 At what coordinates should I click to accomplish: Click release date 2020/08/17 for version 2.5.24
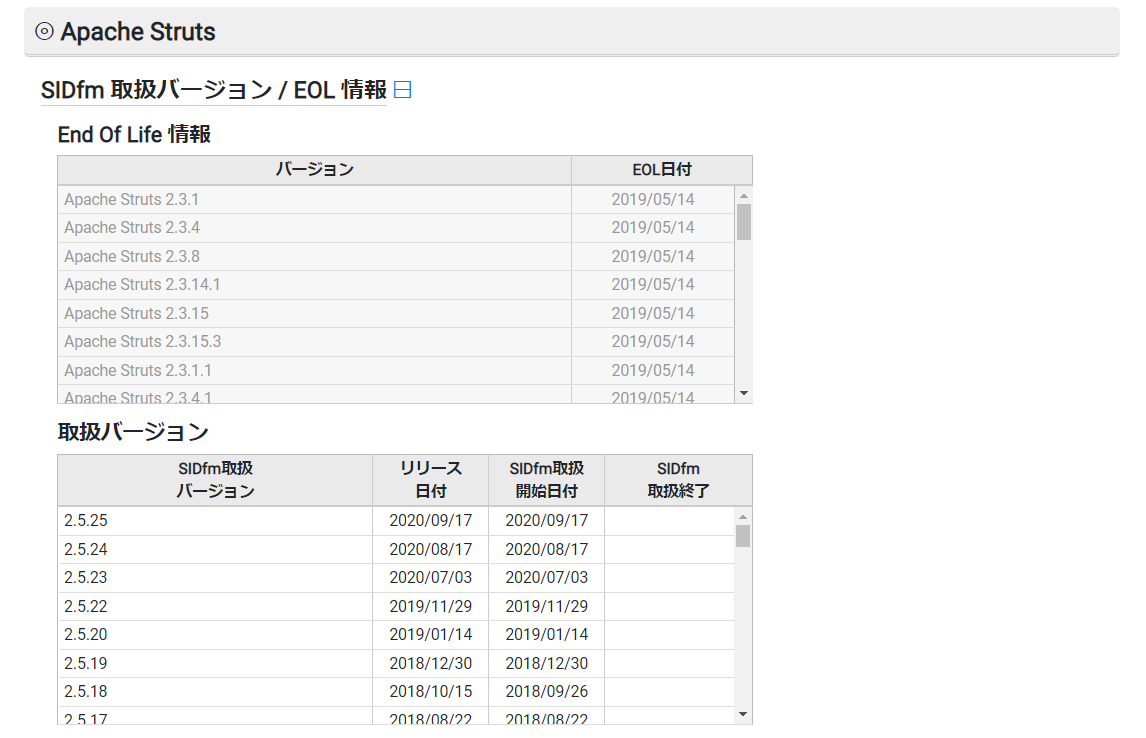pyautogui.click(x=430, y=549)
